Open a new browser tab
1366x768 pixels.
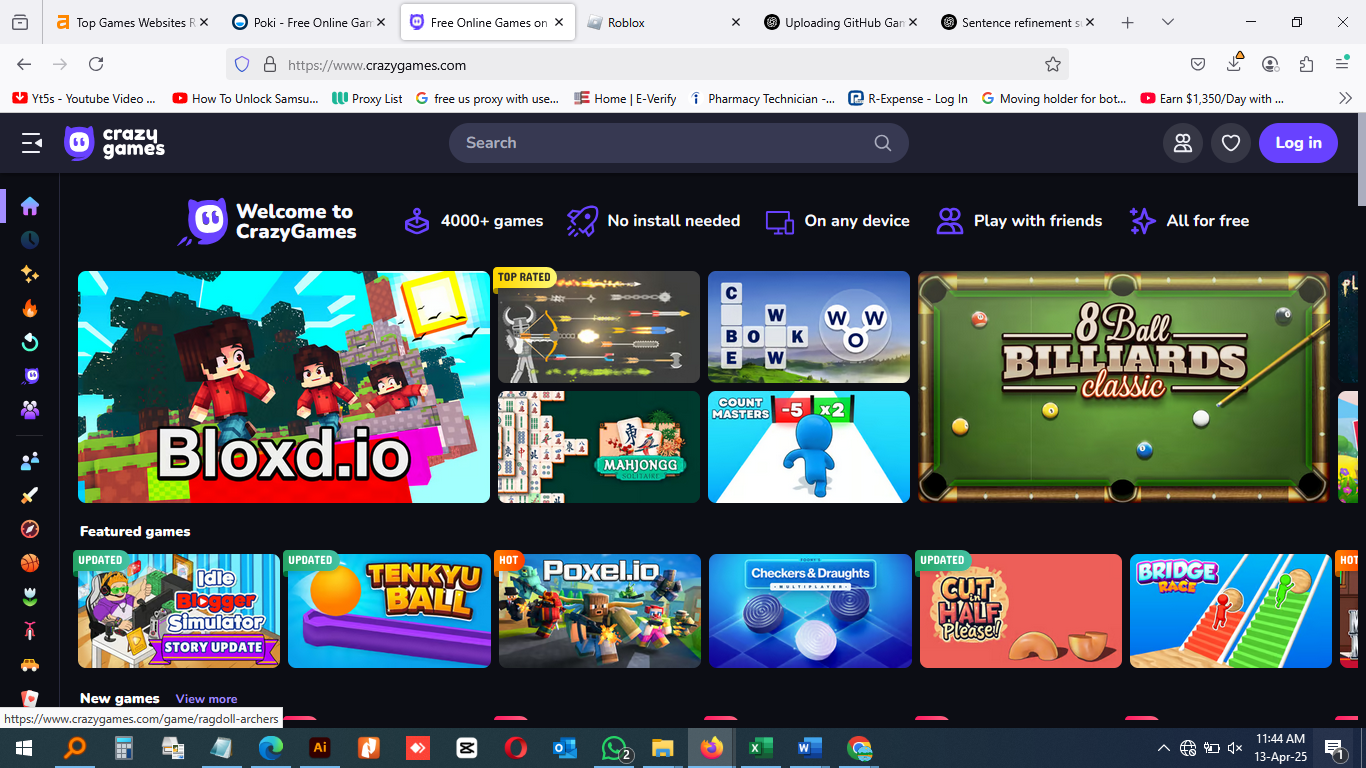[x=1127, y=22]
